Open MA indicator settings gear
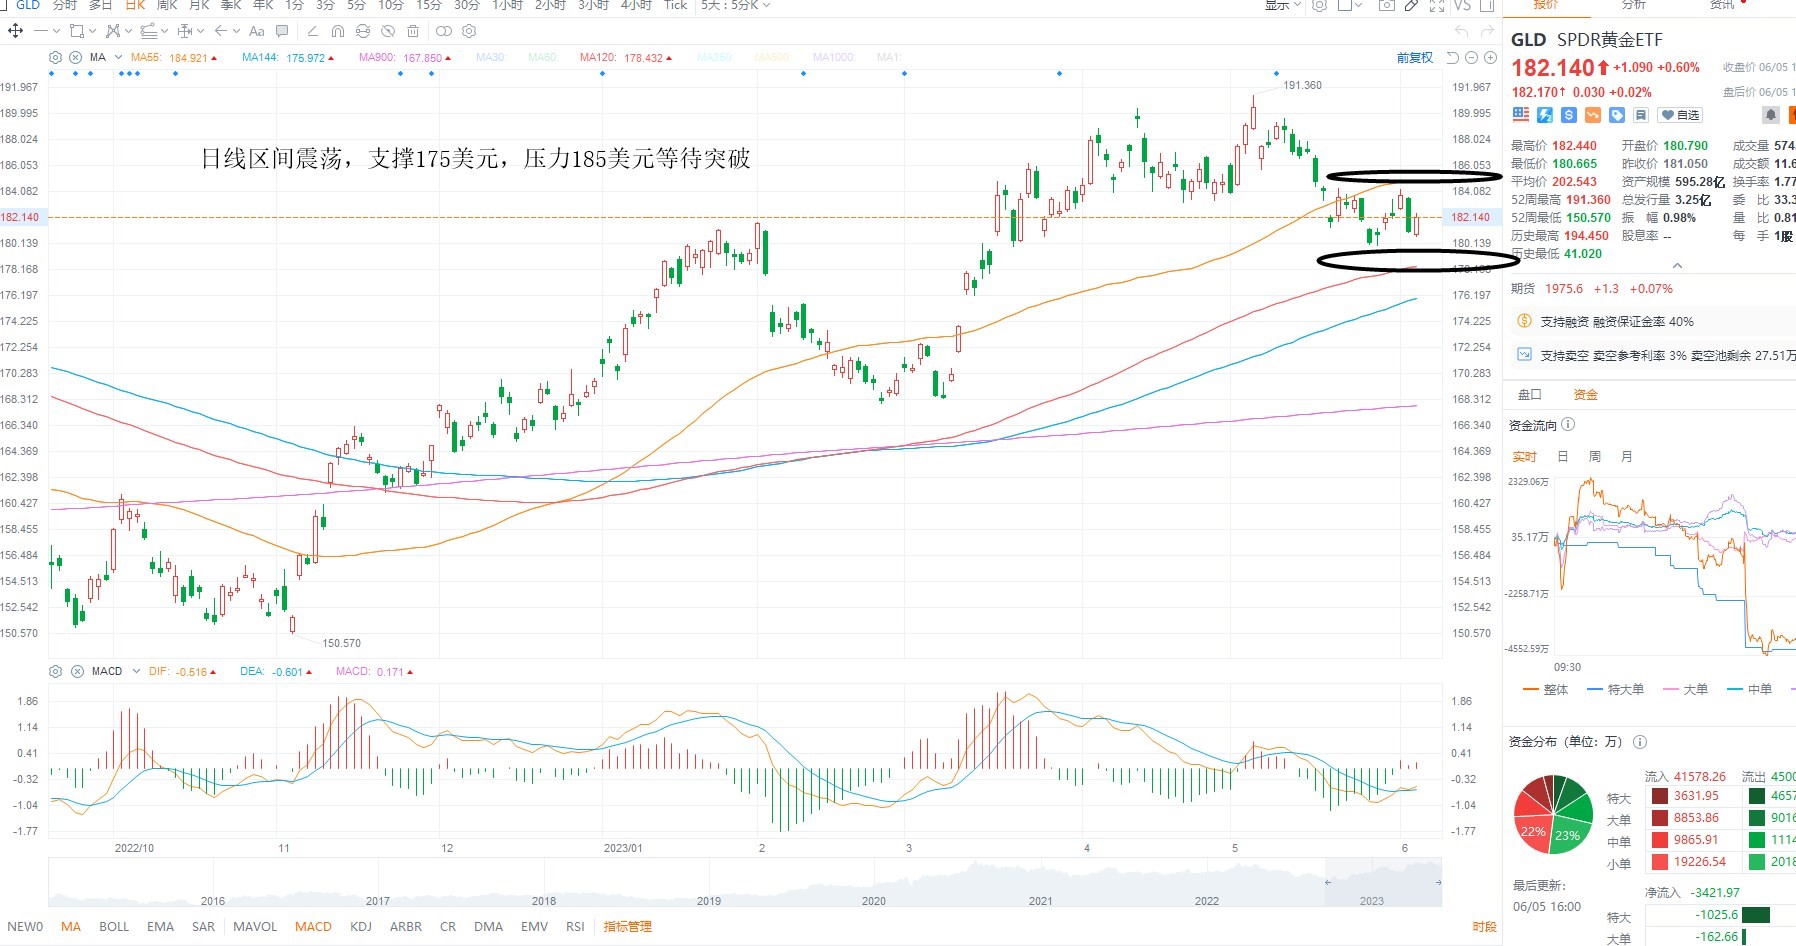The height and width of the screenshot is (946, 1796). click(55, 57)
